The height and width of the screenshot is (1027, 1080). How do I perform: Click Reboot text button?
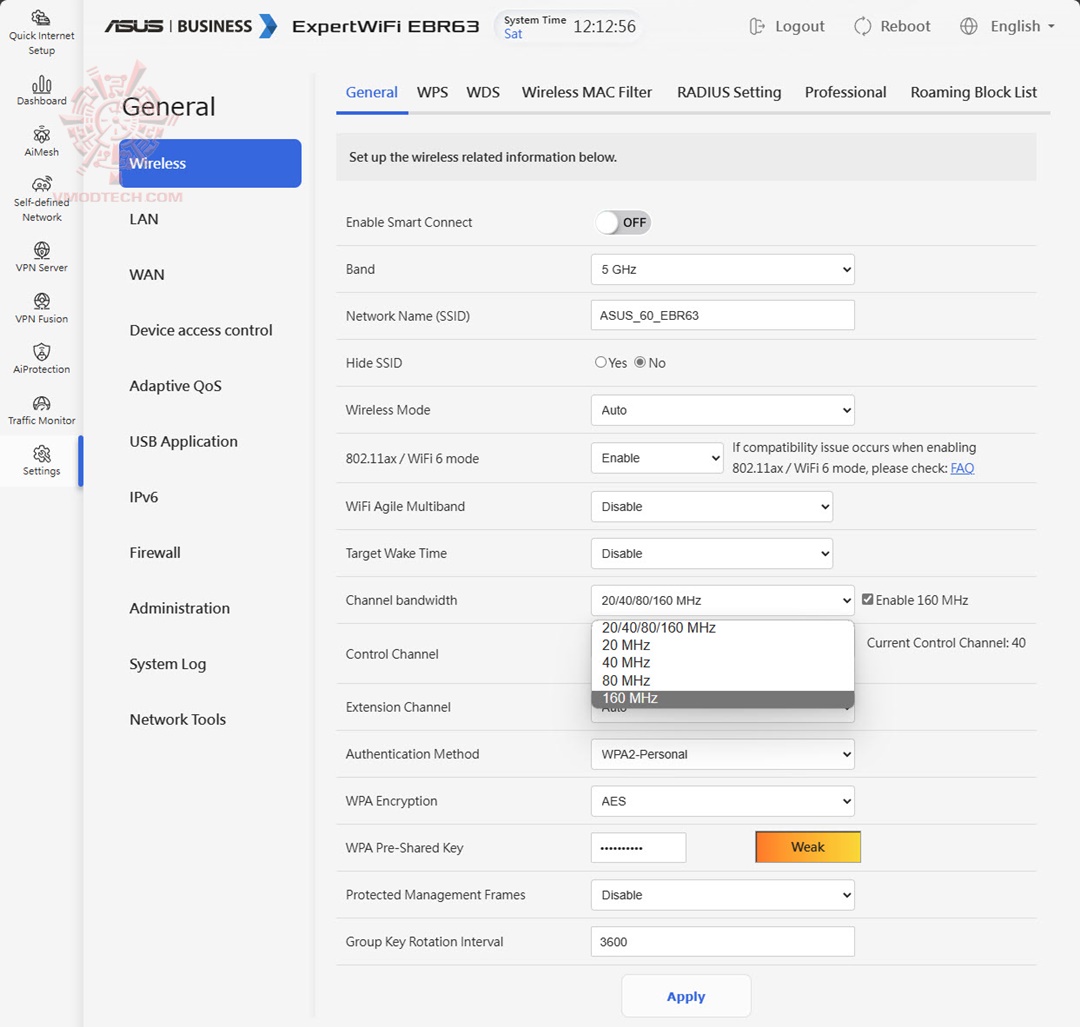point(905,26)
